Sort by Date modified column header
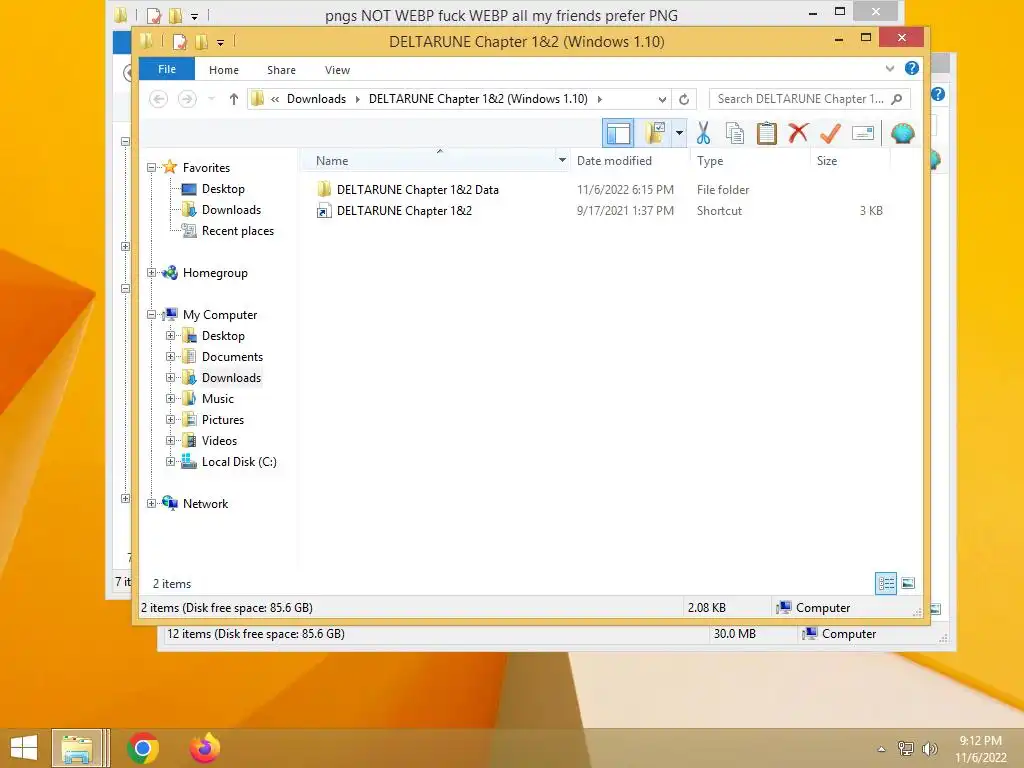The width and height of the screenshot is (1024, 768). [x=614, y=161]
